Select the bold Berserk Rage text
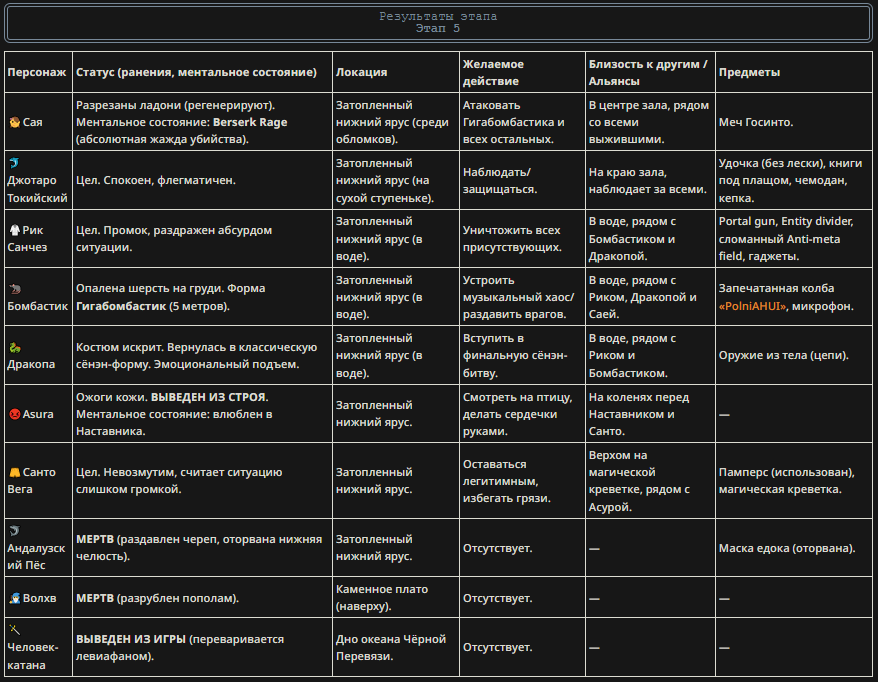This screenshot has height=682, width=878. pos(250,122)
